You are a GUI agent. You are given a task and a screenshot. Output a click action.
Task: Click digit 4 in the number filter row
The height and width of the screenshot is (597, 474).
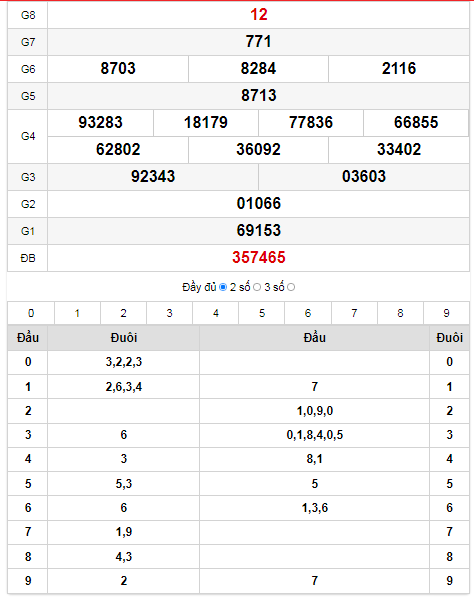215,313
